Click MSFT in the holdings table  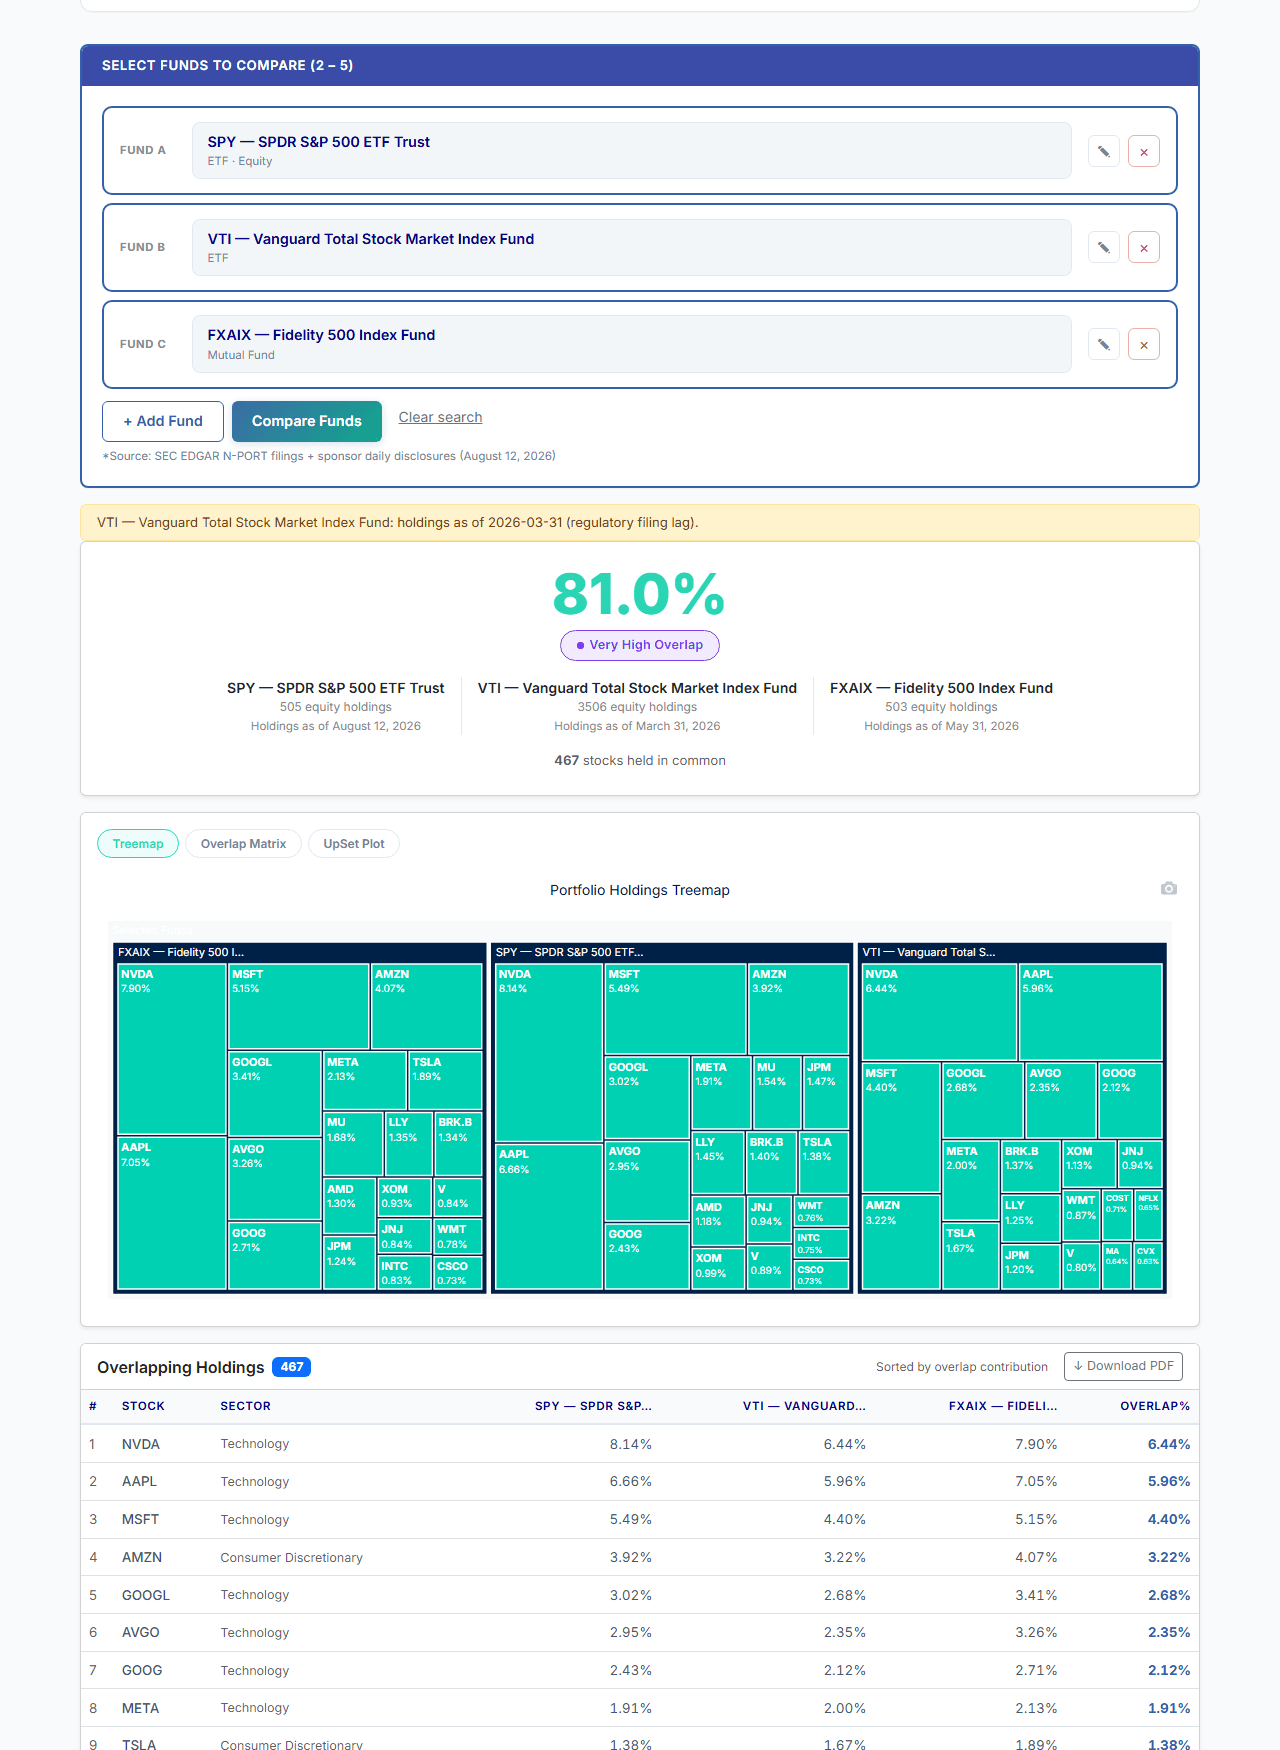pos(140,1519)
